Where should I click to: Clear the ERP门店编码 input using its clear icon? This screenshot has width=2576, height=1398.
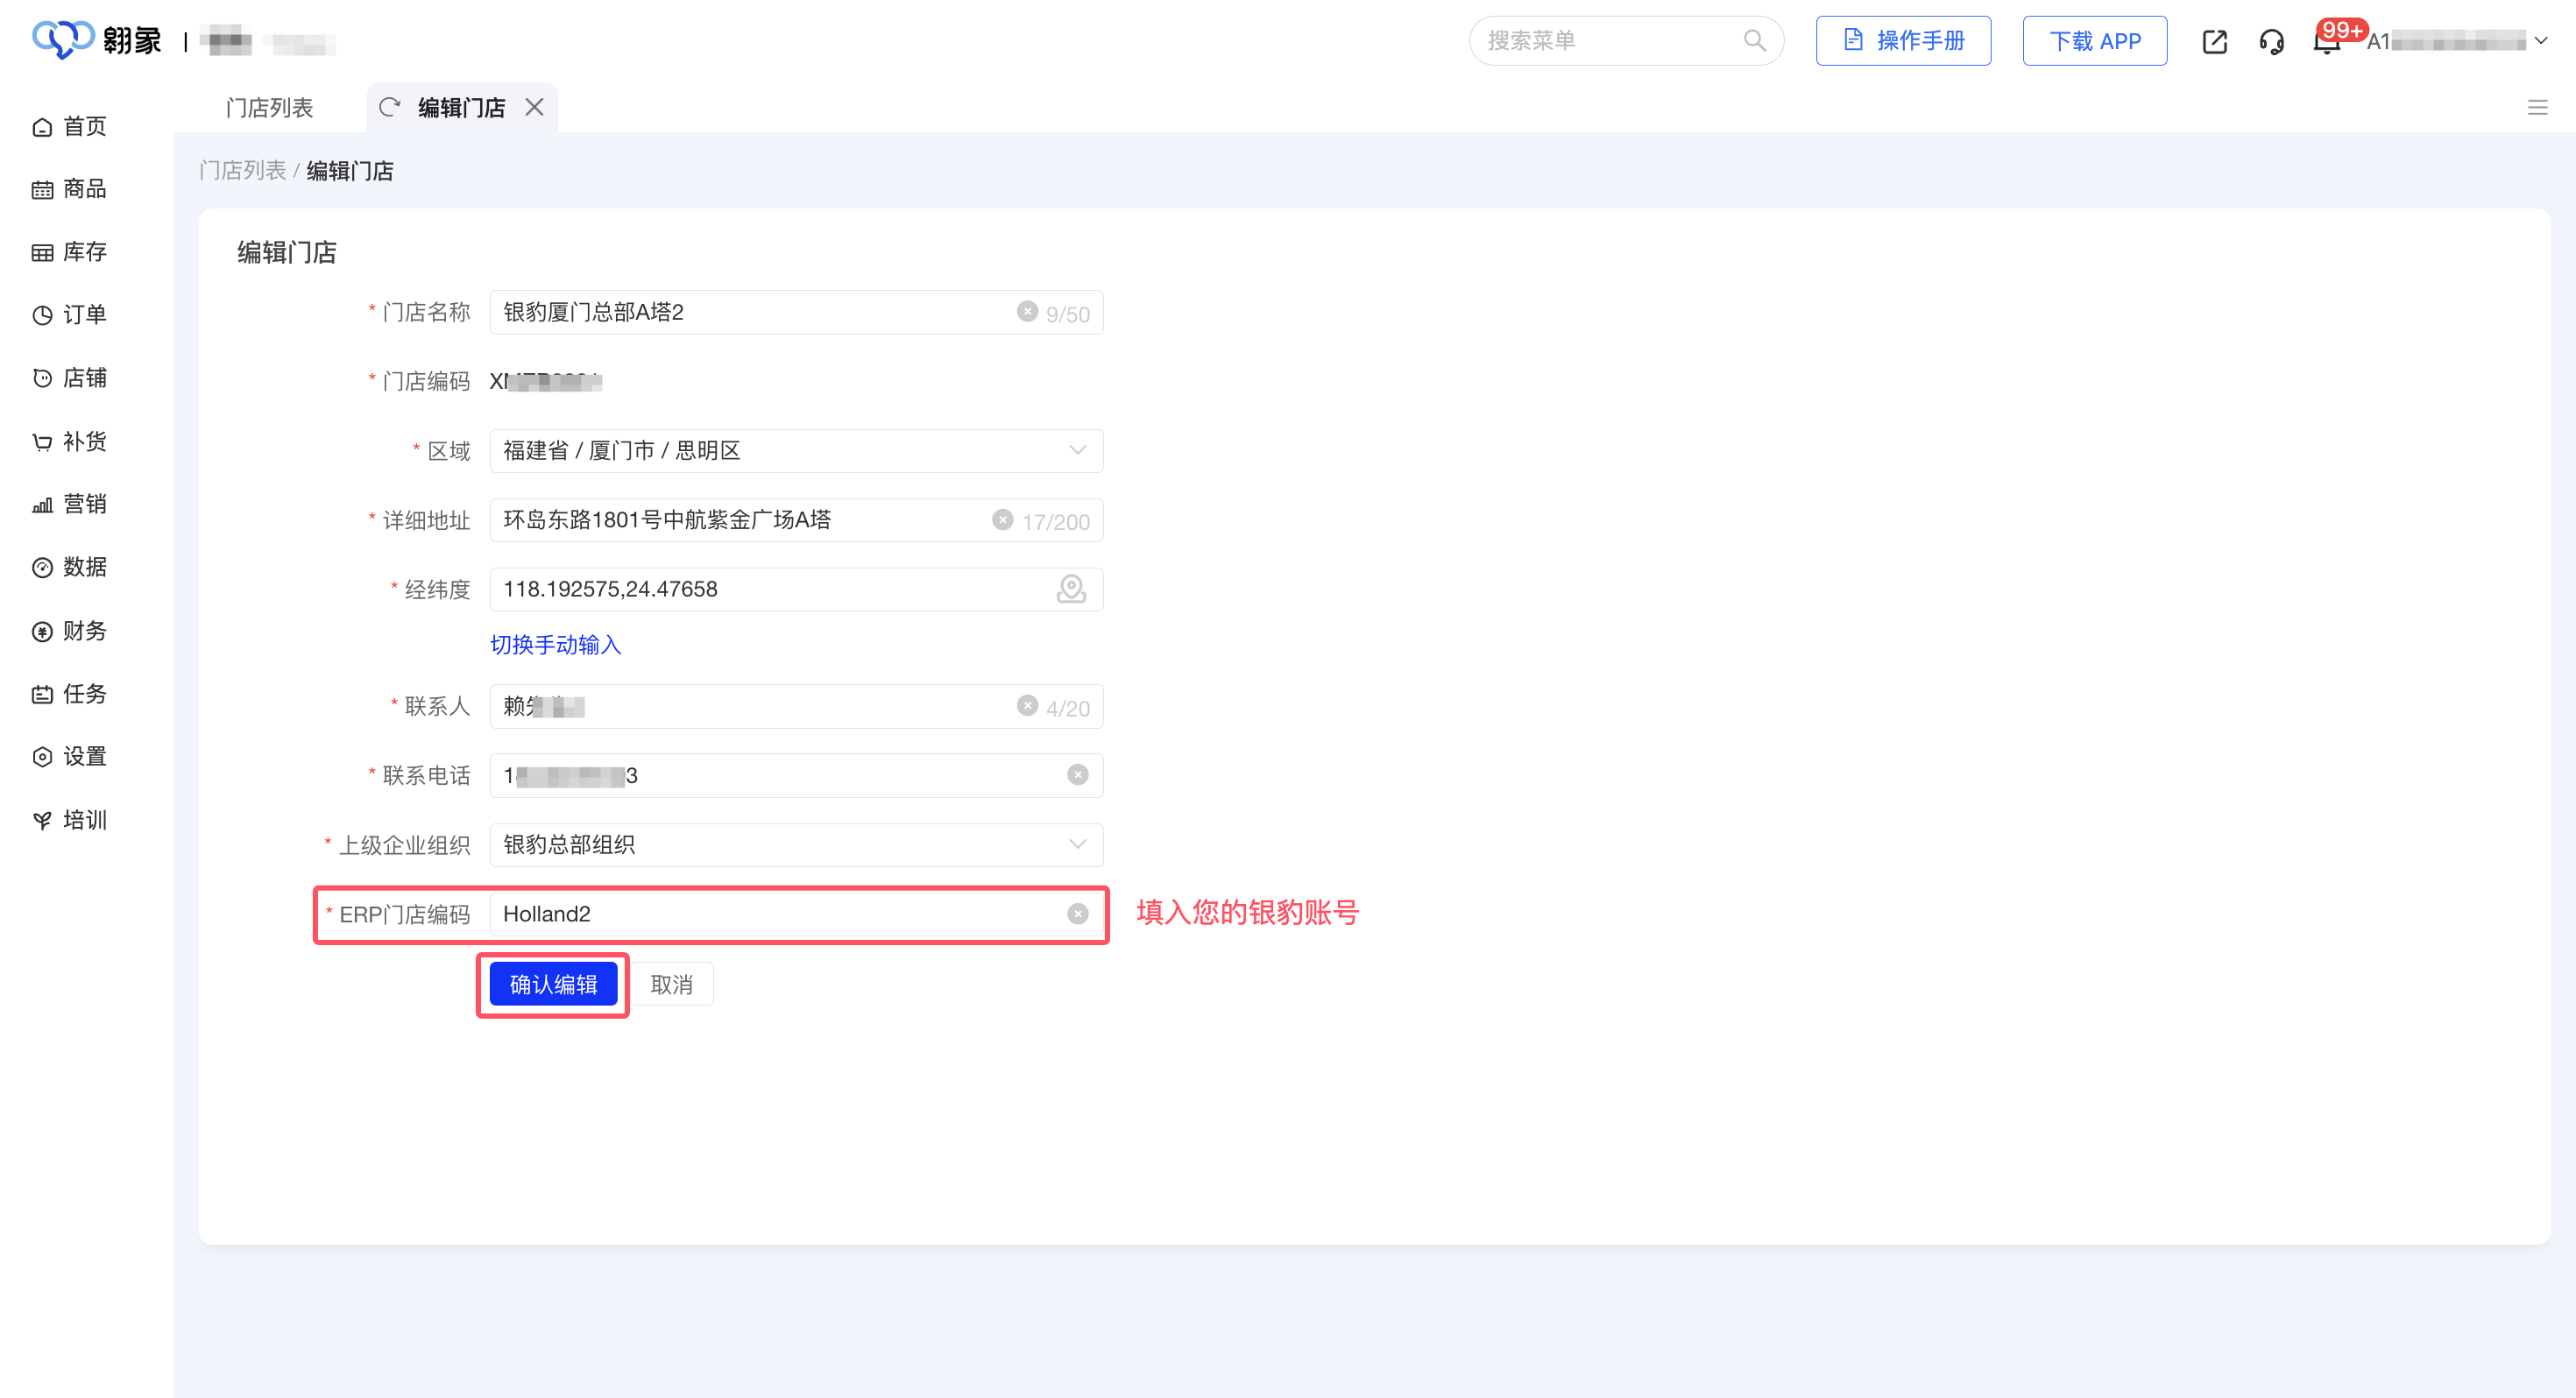coord(1077,914)
